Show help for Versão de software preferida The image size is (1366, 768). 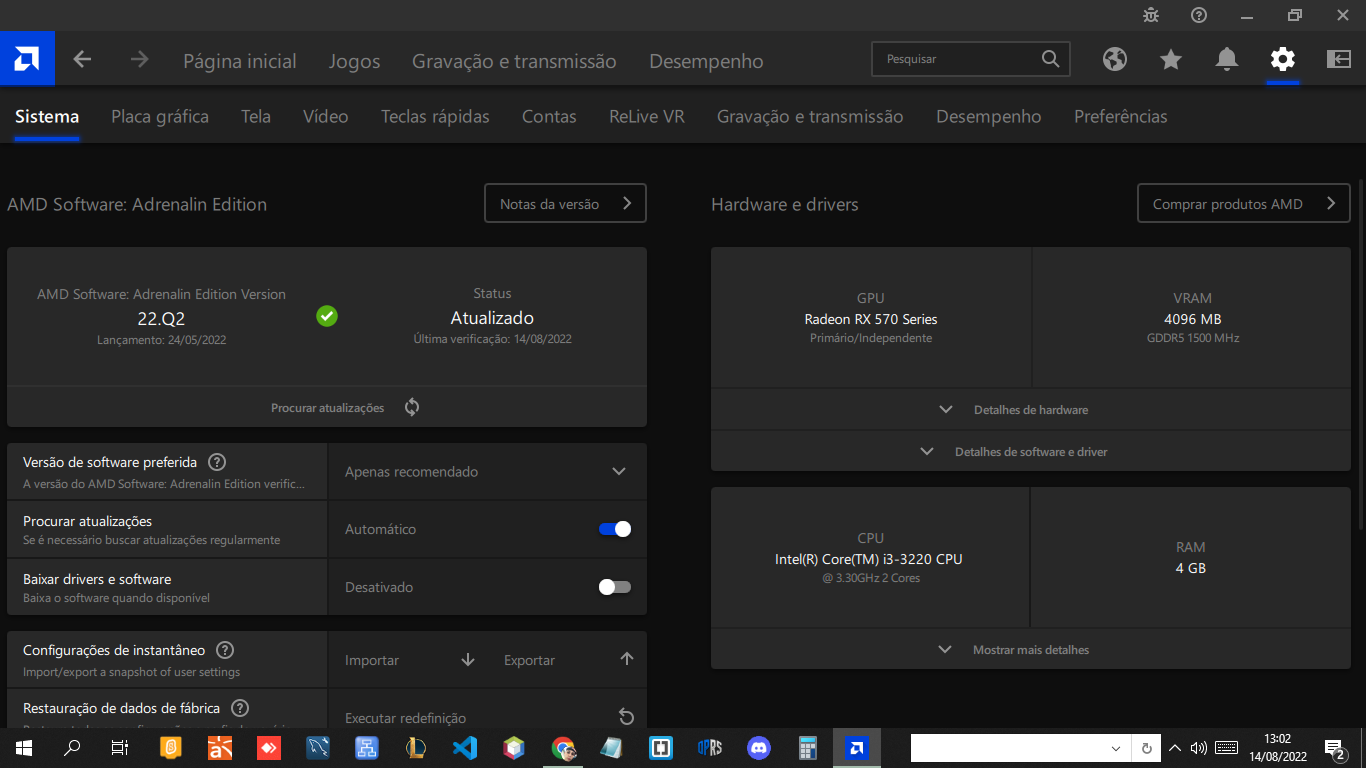point(216,462)
